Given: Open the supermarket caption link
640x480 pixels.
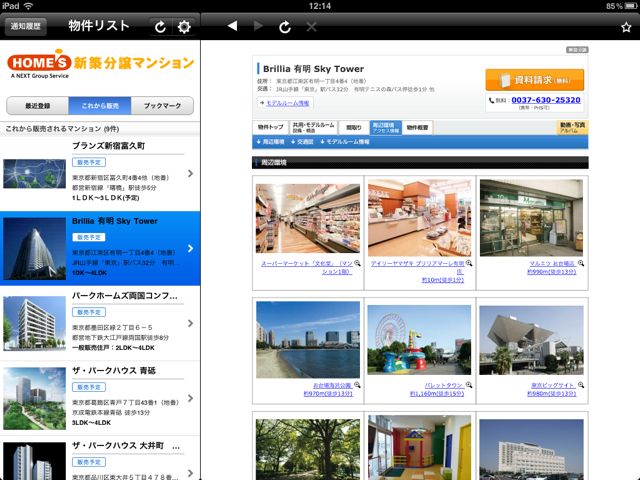Looking at the screenshot, I should click(307, 267).
